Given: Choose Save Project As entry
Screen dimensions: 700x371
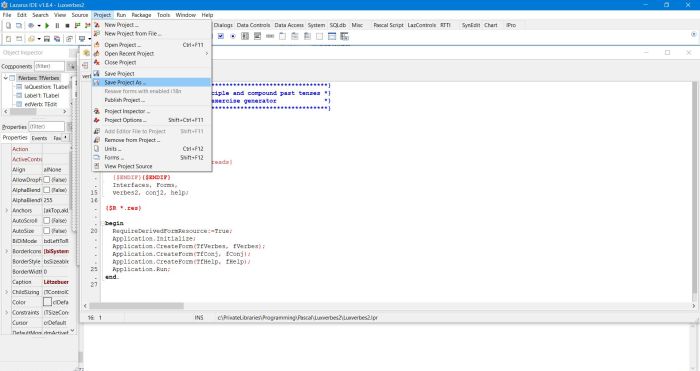Looking at the screenshot, I should pyautogui.click(x=151, y=83).
